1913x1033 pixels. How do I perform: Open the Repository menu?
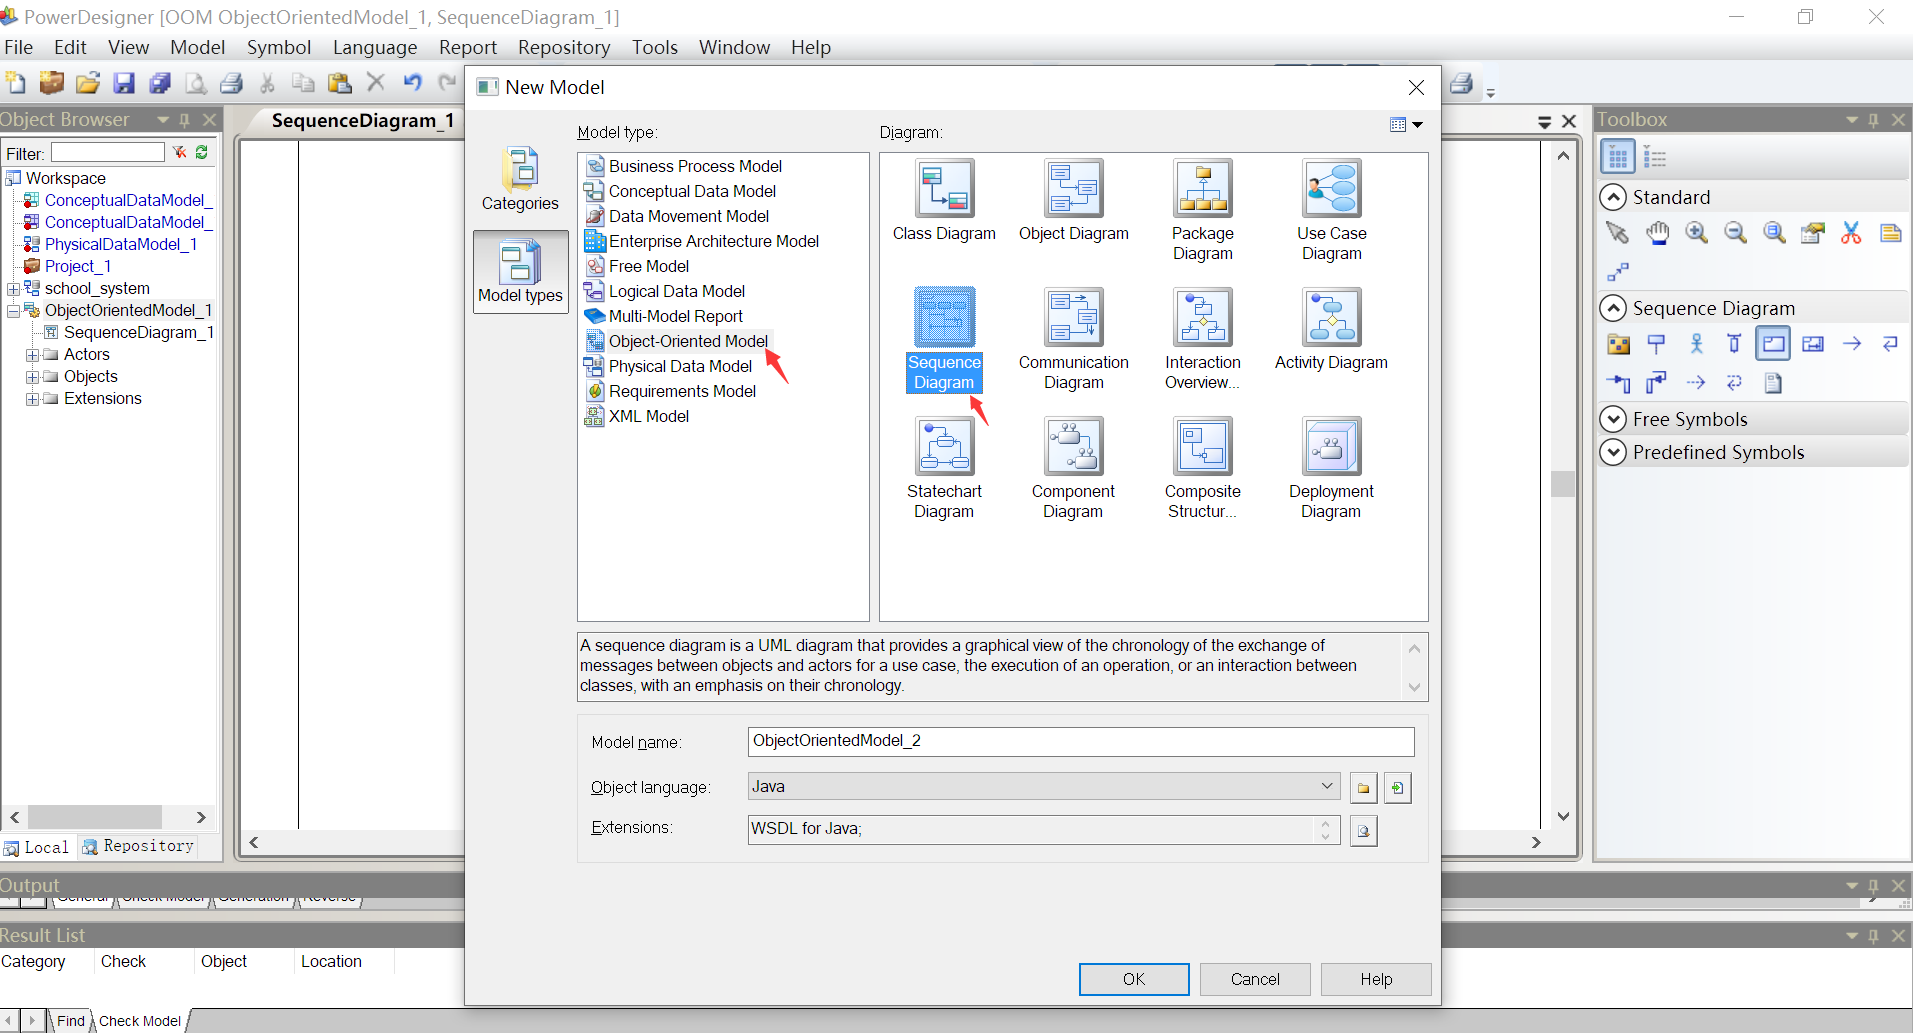[564, 47]
